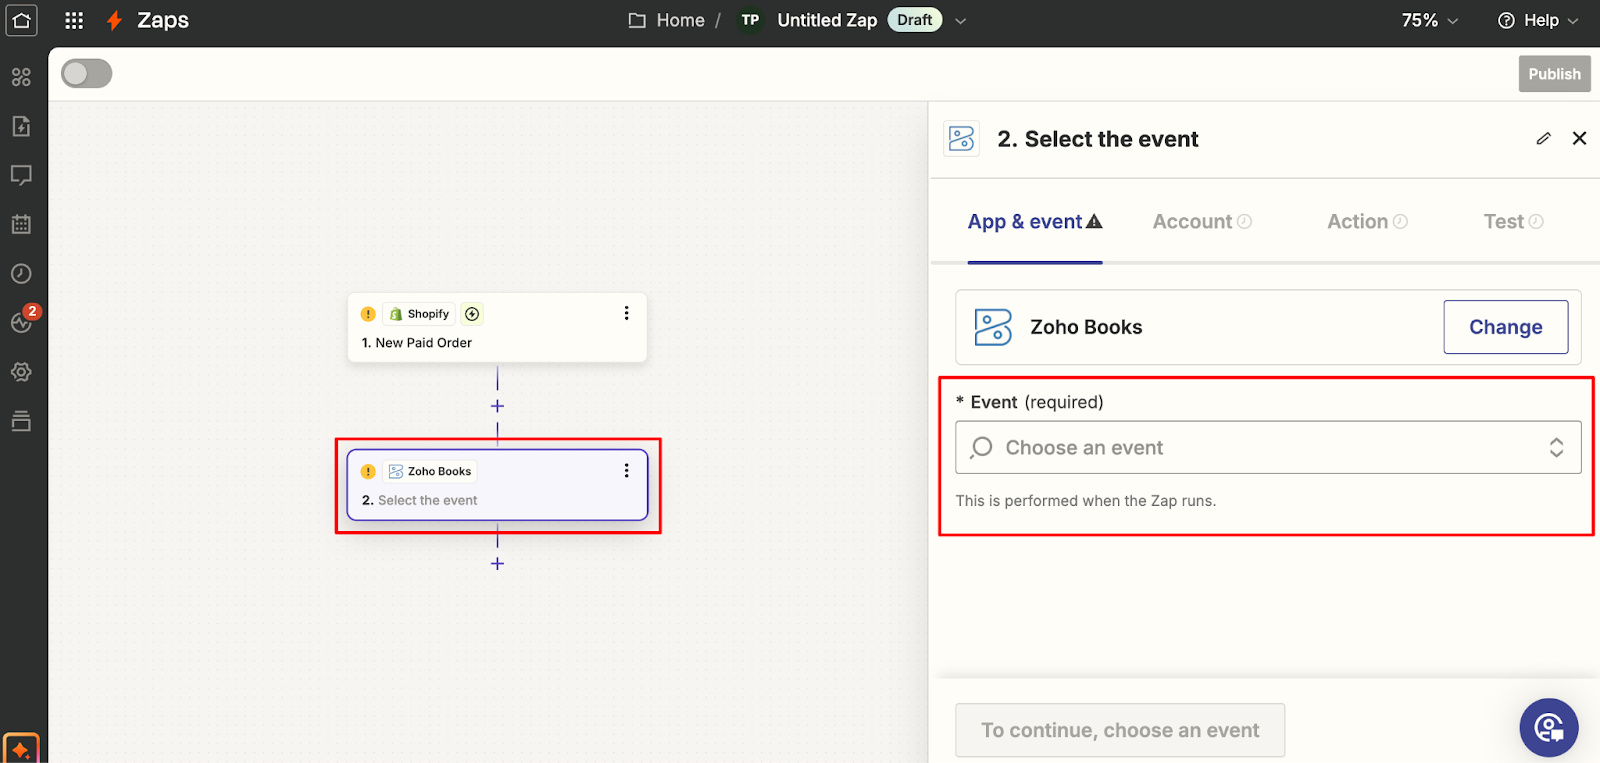The height and width of the screenshot is (763, 1600).
Task: Click the Zoho Books app name in the panel
Action: coord(1086,327)
